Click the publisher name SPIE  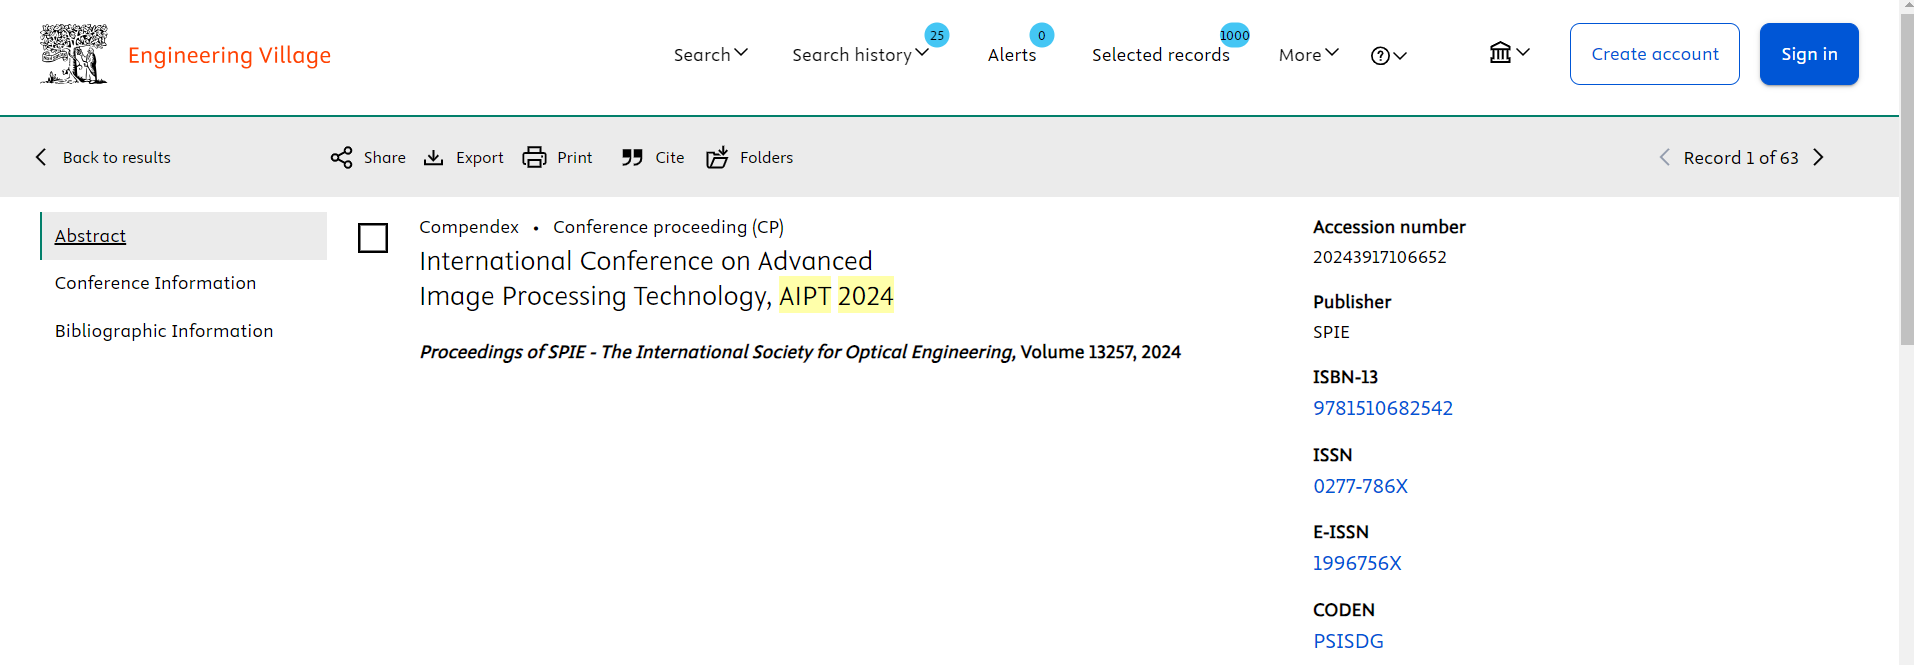pyautogui.click(x=1331, y=332)
